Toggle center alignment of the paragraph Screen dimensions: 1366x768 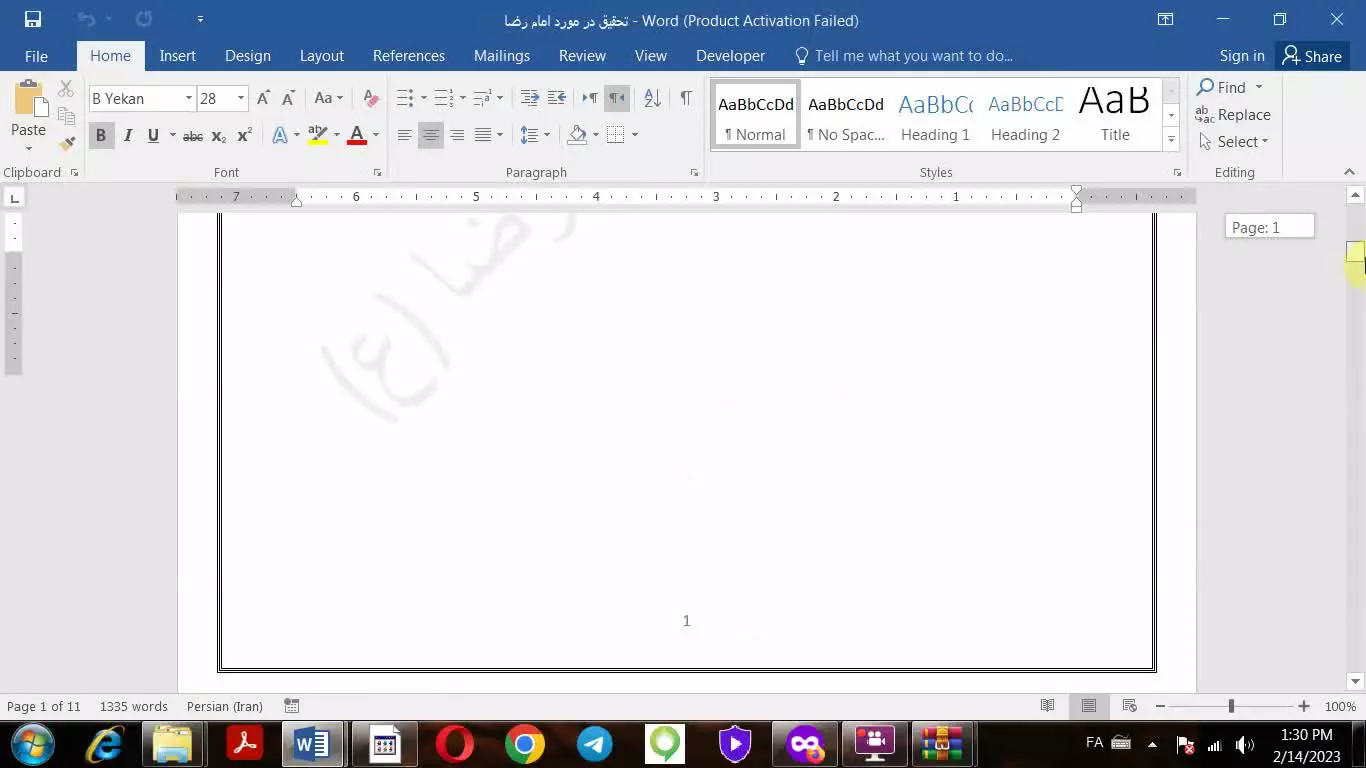(x=430, y=135)
